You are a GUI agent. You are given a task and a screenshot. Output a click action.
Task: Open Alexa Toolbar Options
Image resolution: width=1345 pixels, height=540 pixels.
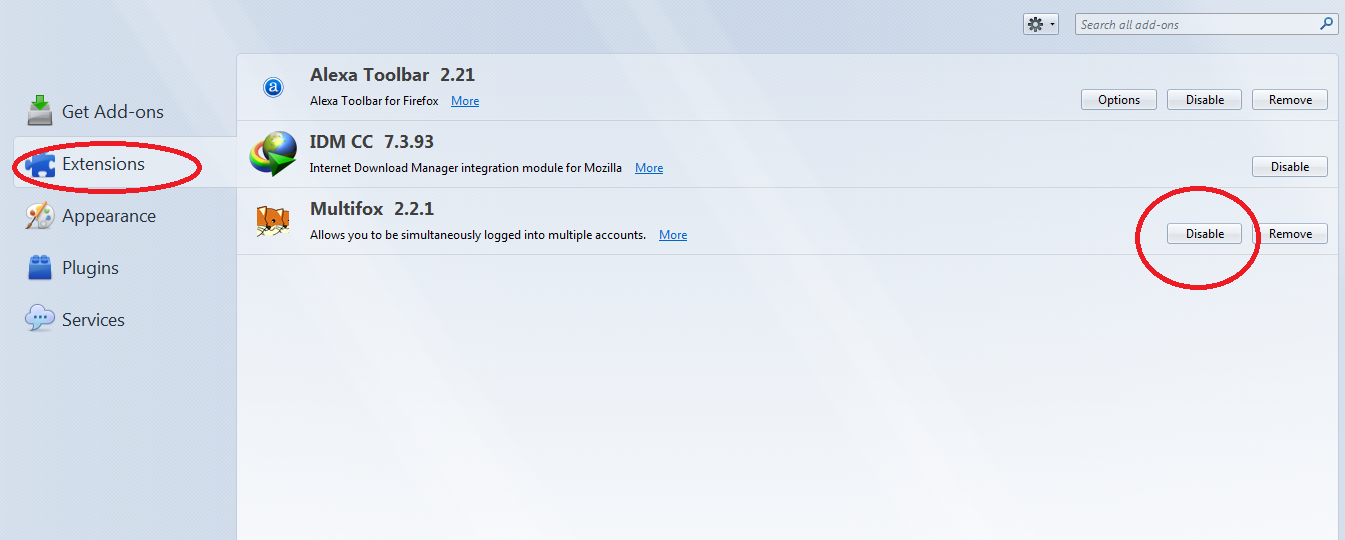(x=1119, y=100)
